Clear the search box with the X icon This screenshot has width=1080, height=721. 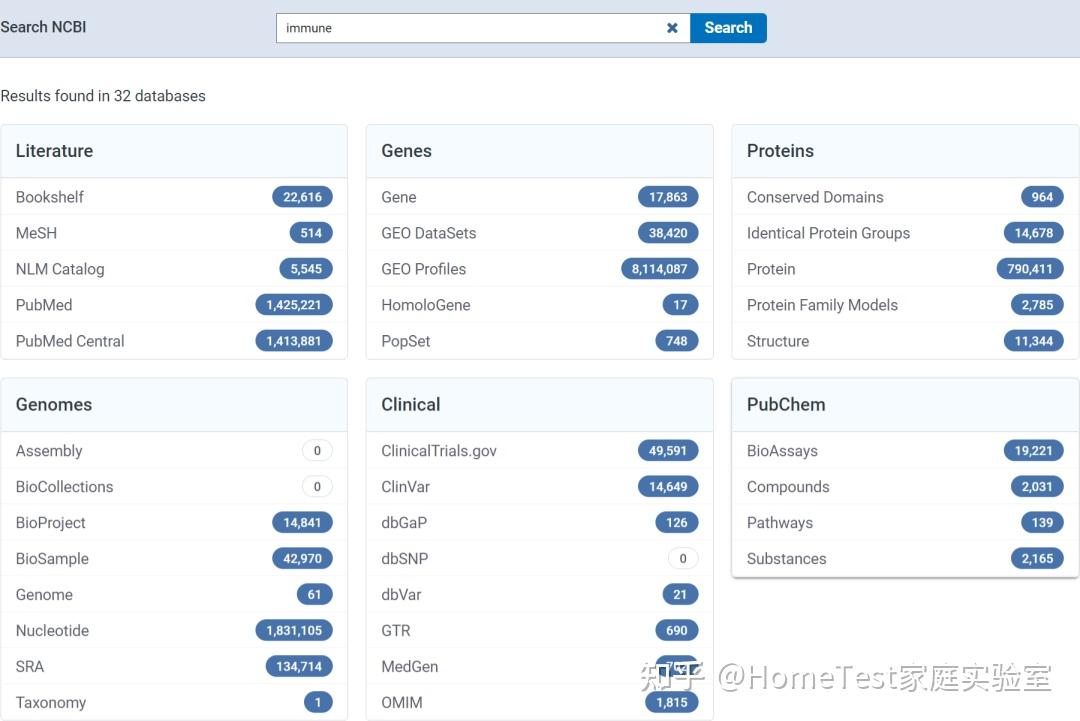coord(672,28)
